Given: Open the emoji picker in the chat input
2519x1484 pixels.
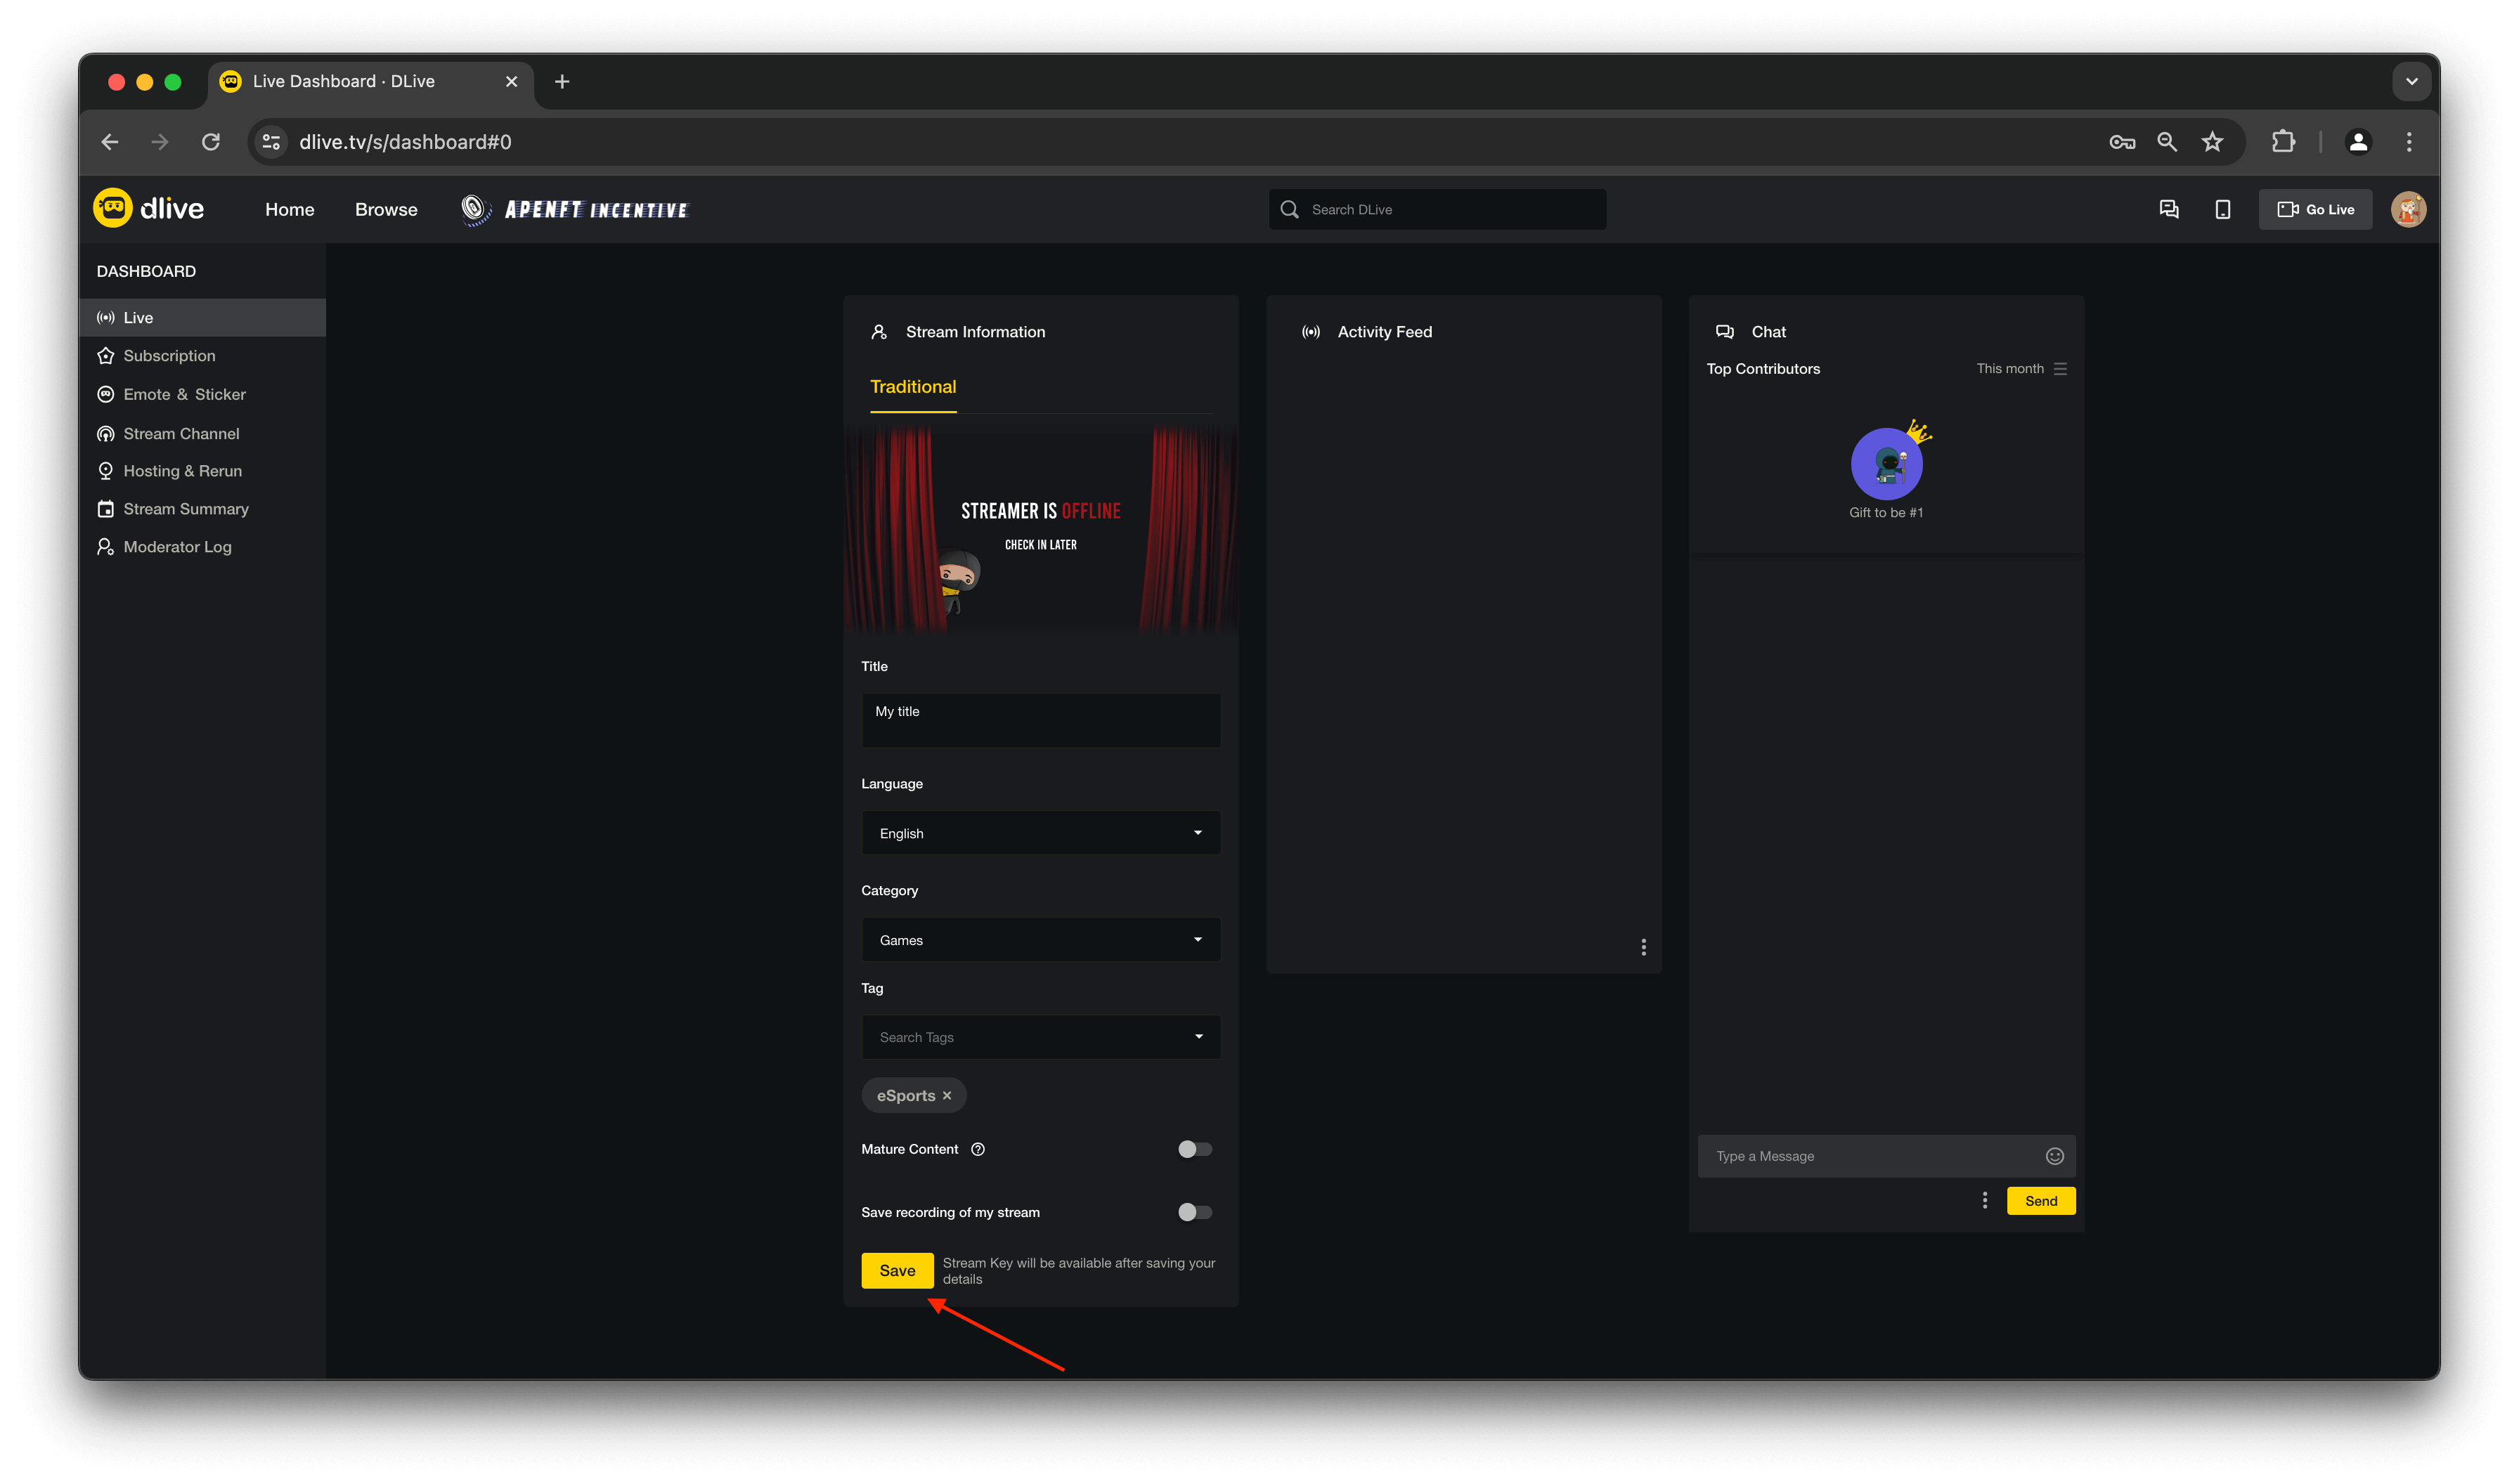Looking at the screenshot, I should point(2055,1156).
